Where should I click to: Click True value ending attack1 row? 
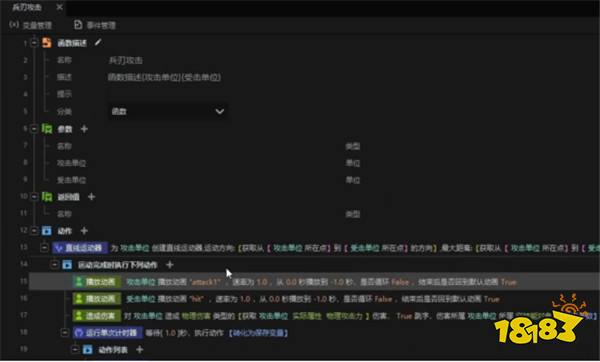(x=509, y=282)
